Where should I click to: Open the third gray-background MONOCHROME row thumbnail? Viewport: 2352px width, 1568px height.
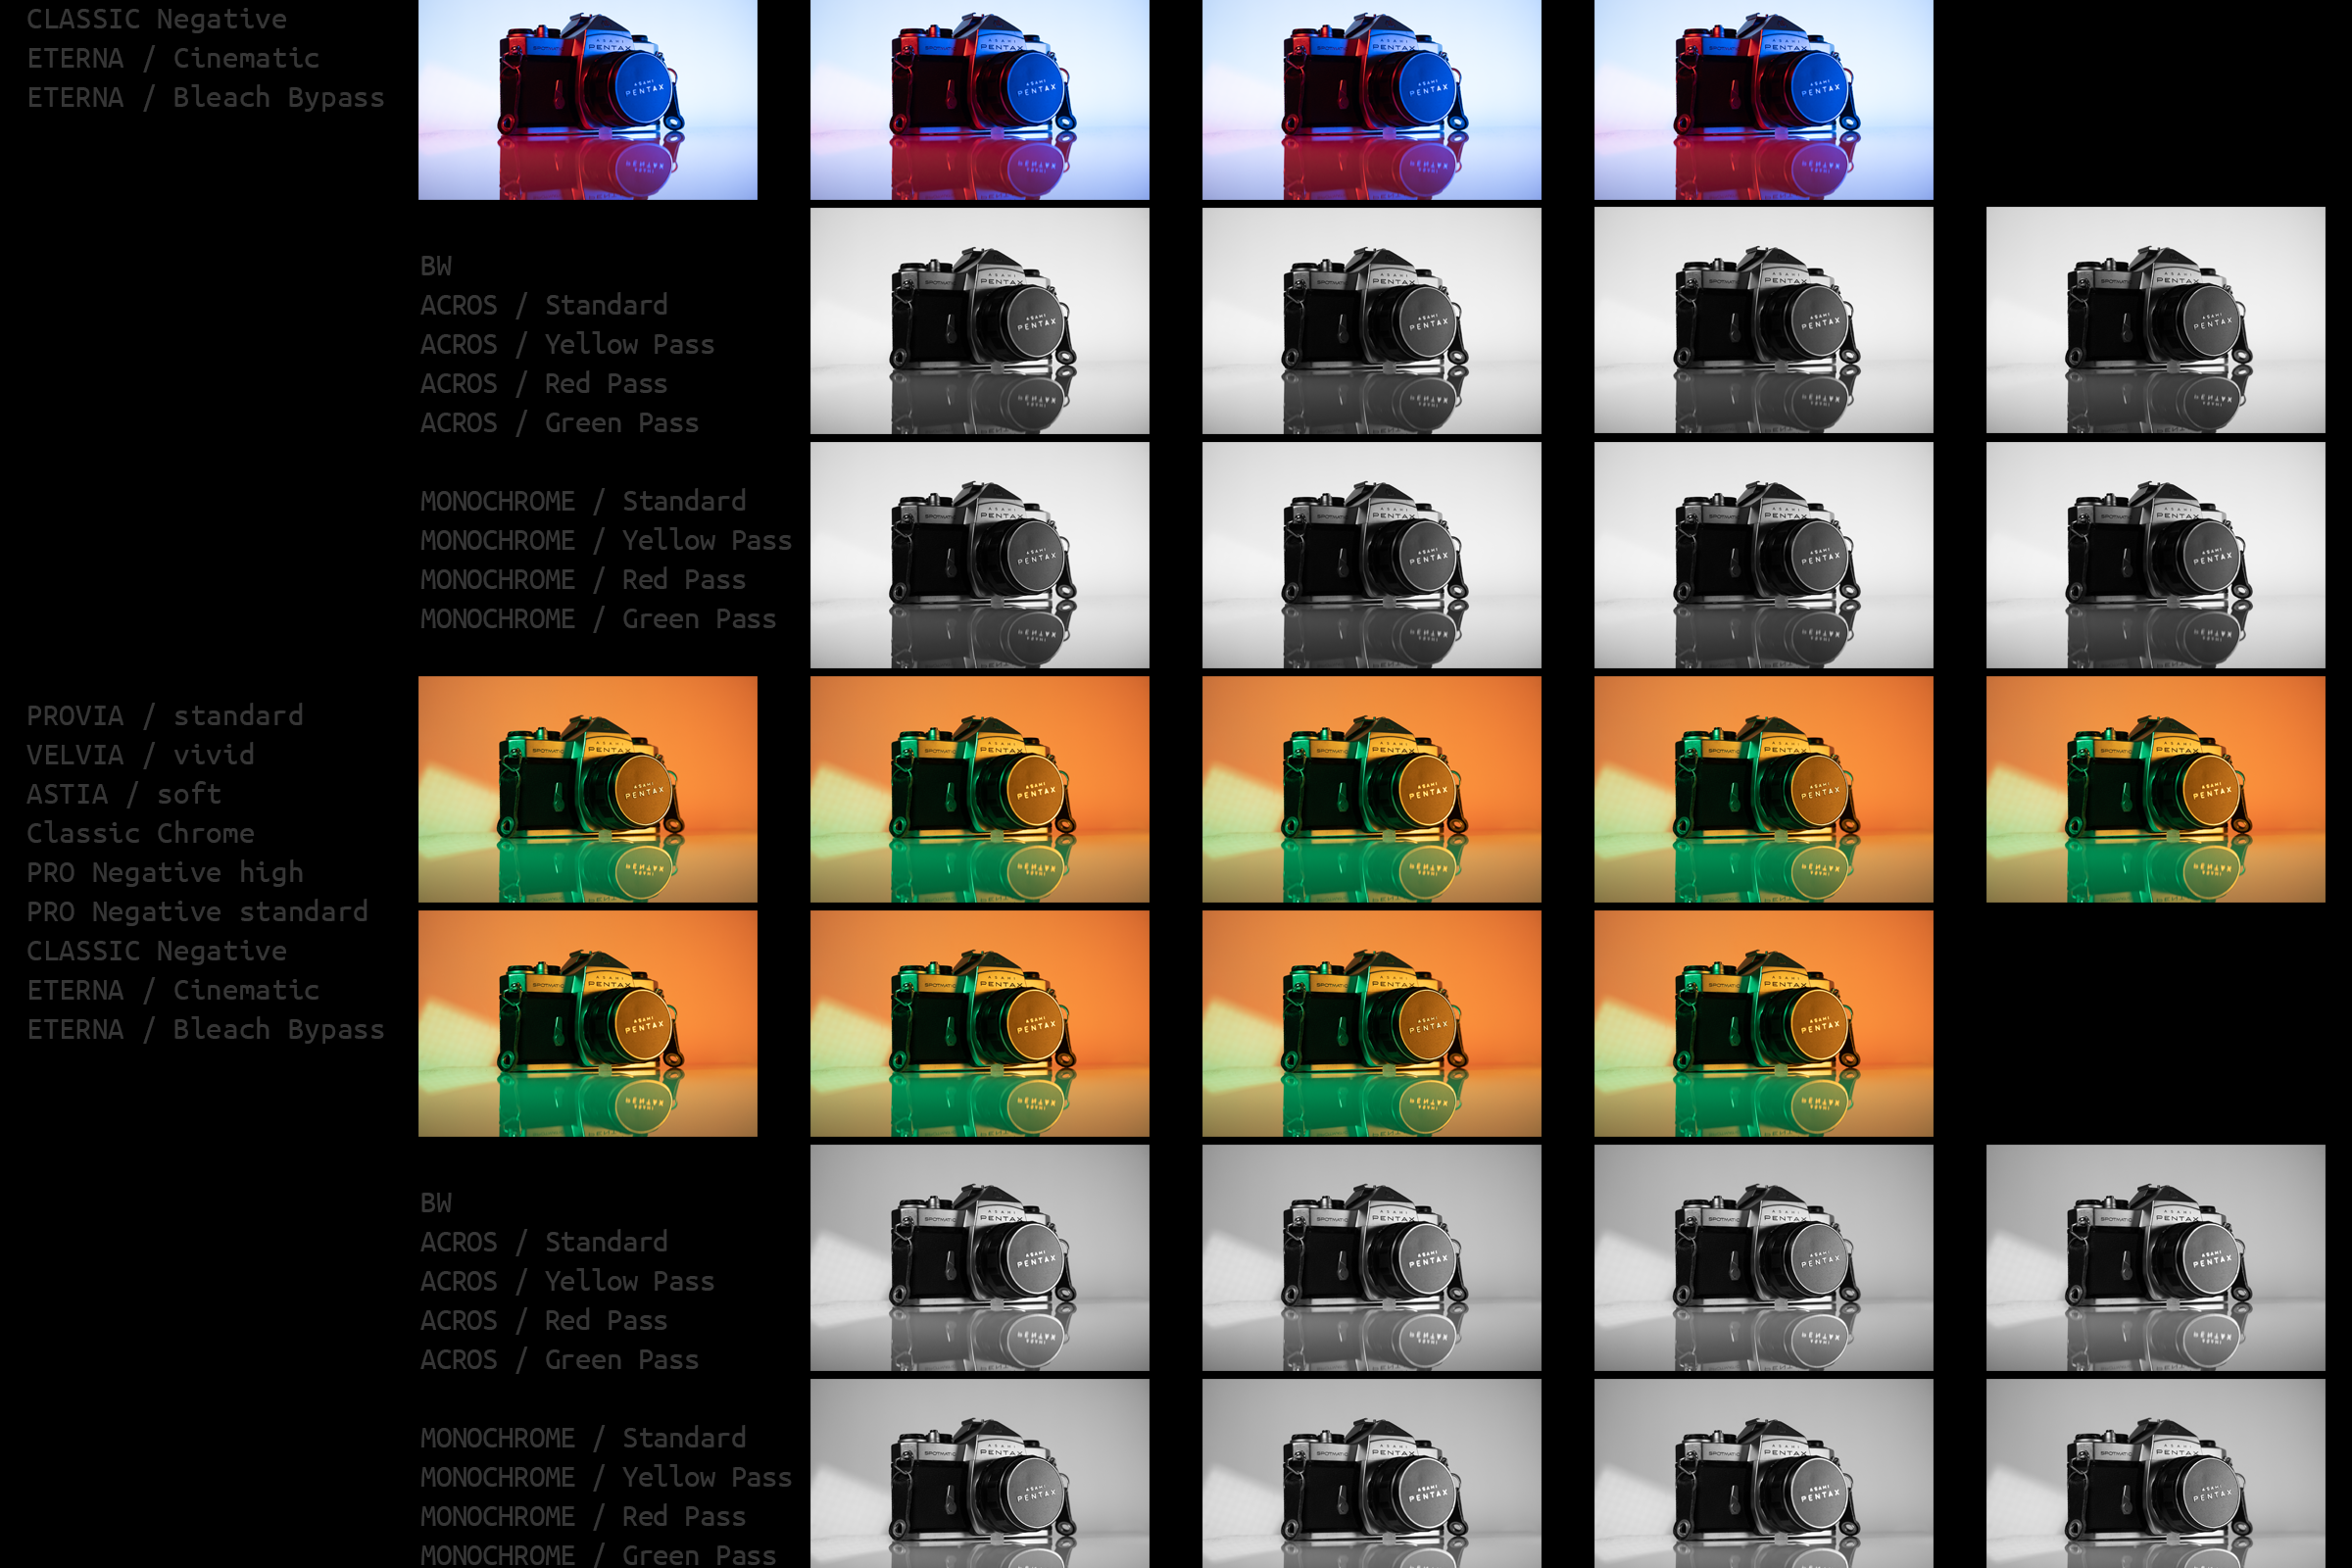pos(1764,1474)
